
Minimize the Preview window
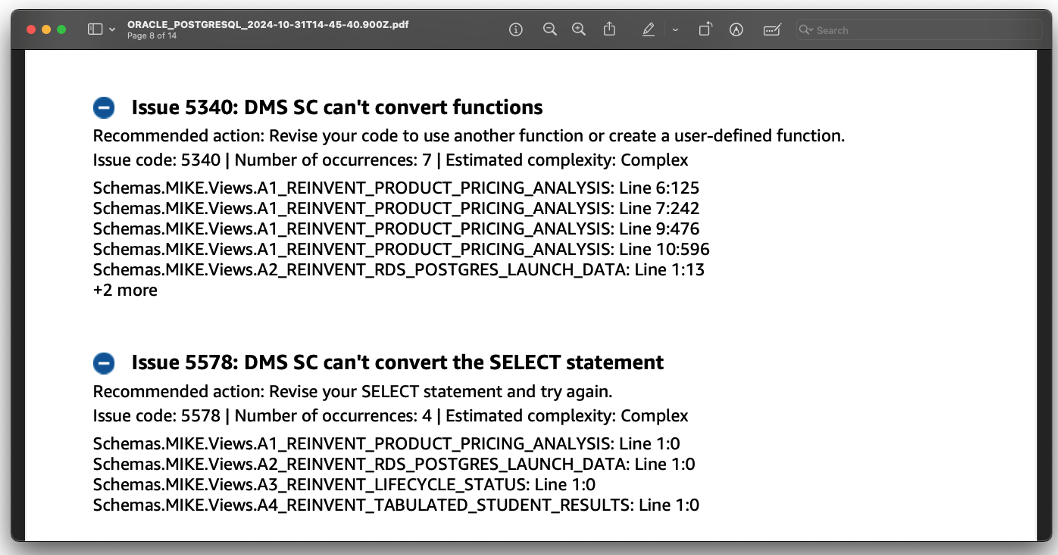click(x=46, y=30)
